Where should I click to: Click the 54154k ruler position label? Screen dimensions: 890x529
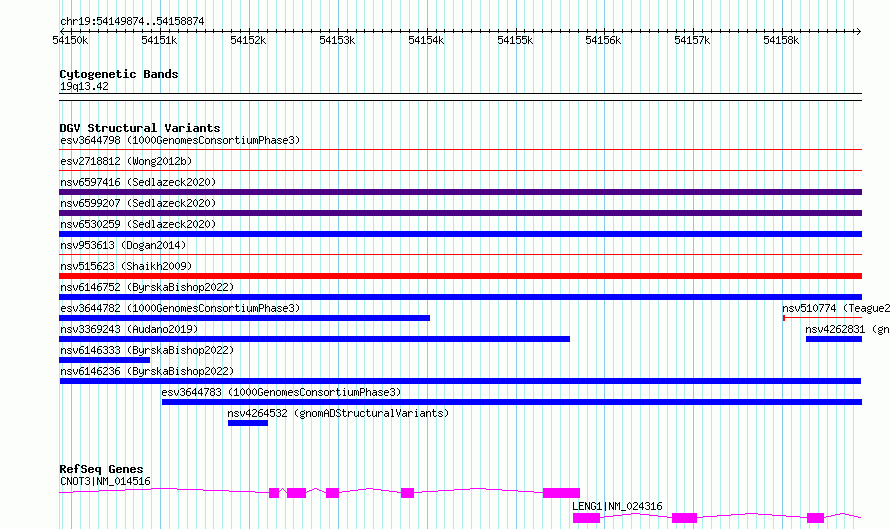pos(426,40)
